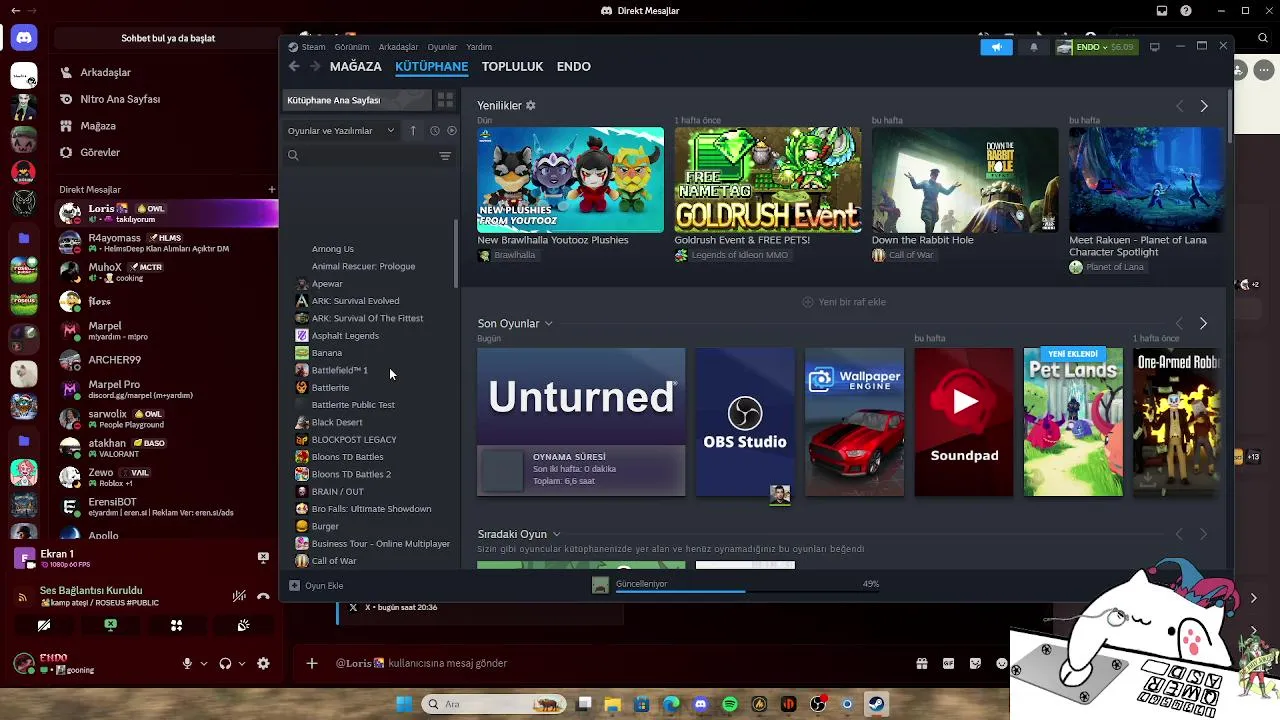1280x720 pixels.
Task: Stop Discord screen share Ekran 1
Action: pyautogui.click(x=263, y=557)
